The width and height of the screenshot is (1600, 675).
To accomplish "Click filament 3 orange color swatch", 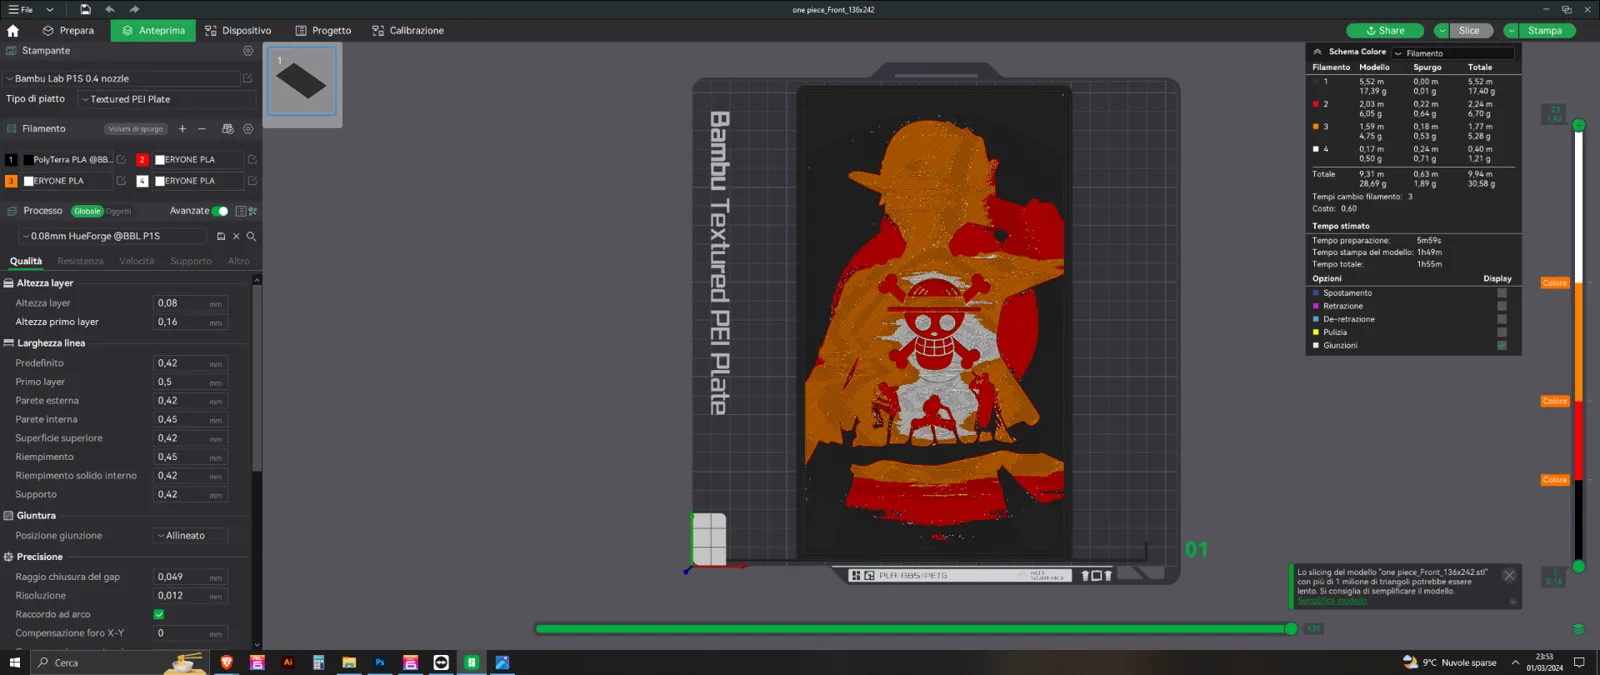I will click(x=11, y=181).
